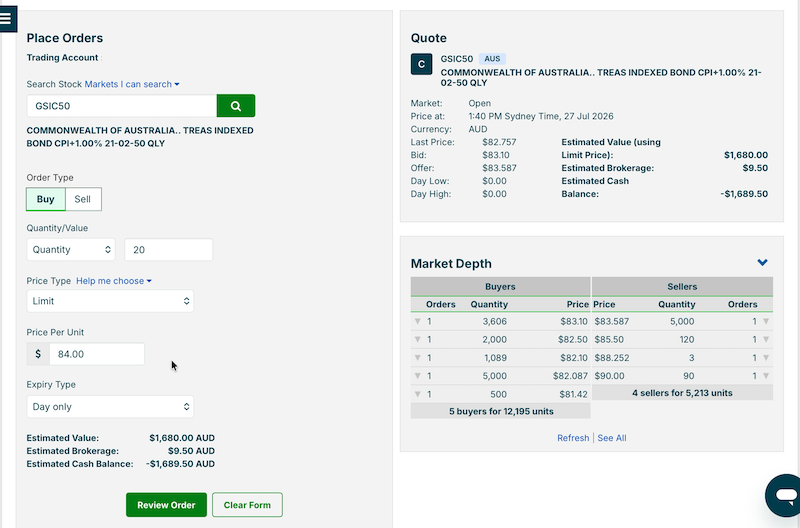Click the AUS market badge
Screen dimensions: 800x528
[x=492, y=59]
